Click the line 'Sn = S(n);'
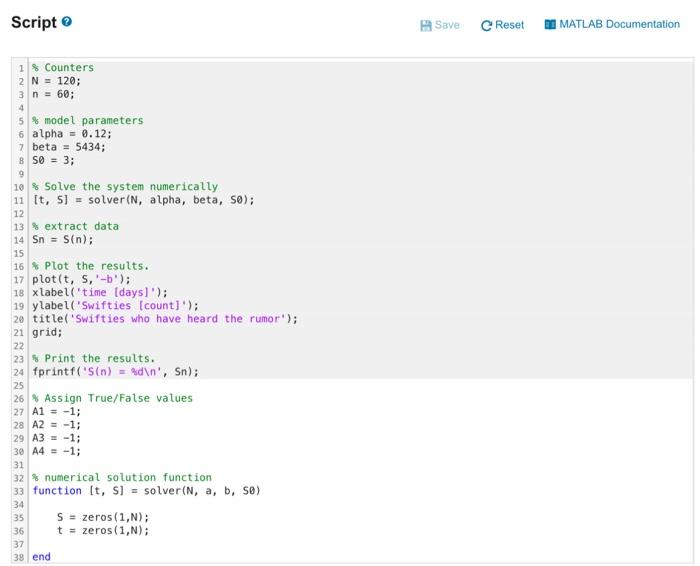This screenshot has width=700, height=566. coord(62,240)
